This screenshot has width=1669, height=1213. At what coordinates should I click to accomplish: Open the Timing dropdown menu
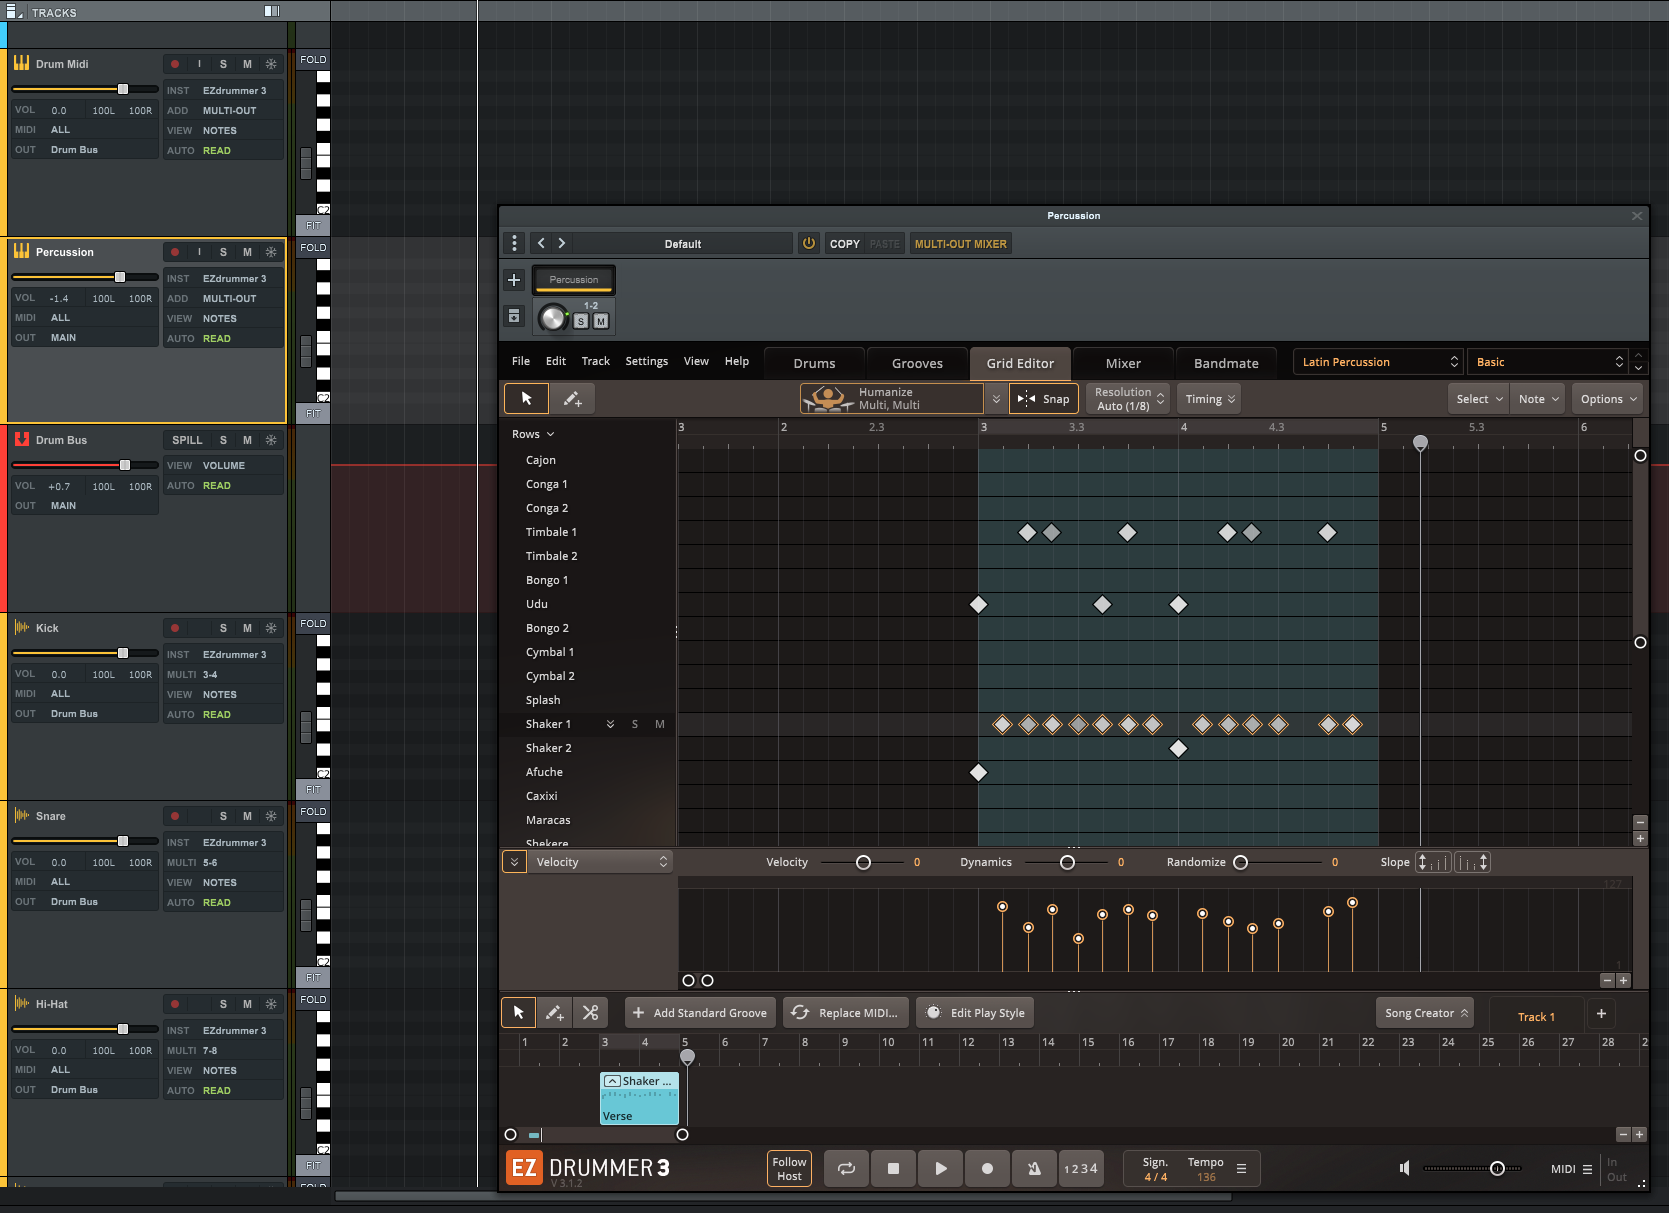click(x=1209, y=399)
